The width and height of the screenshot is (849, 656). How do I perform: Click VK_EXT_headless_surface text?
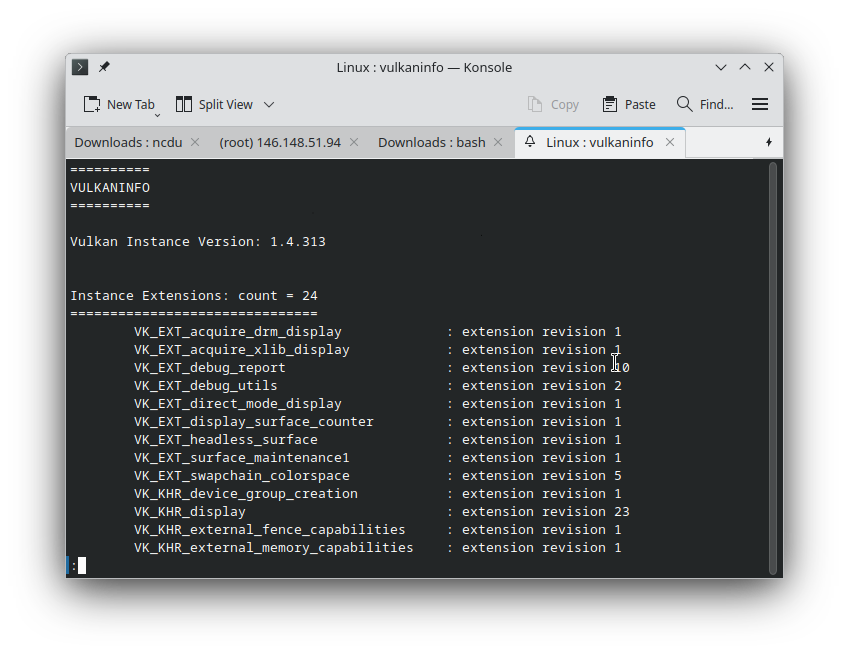[x=226, y=440]
